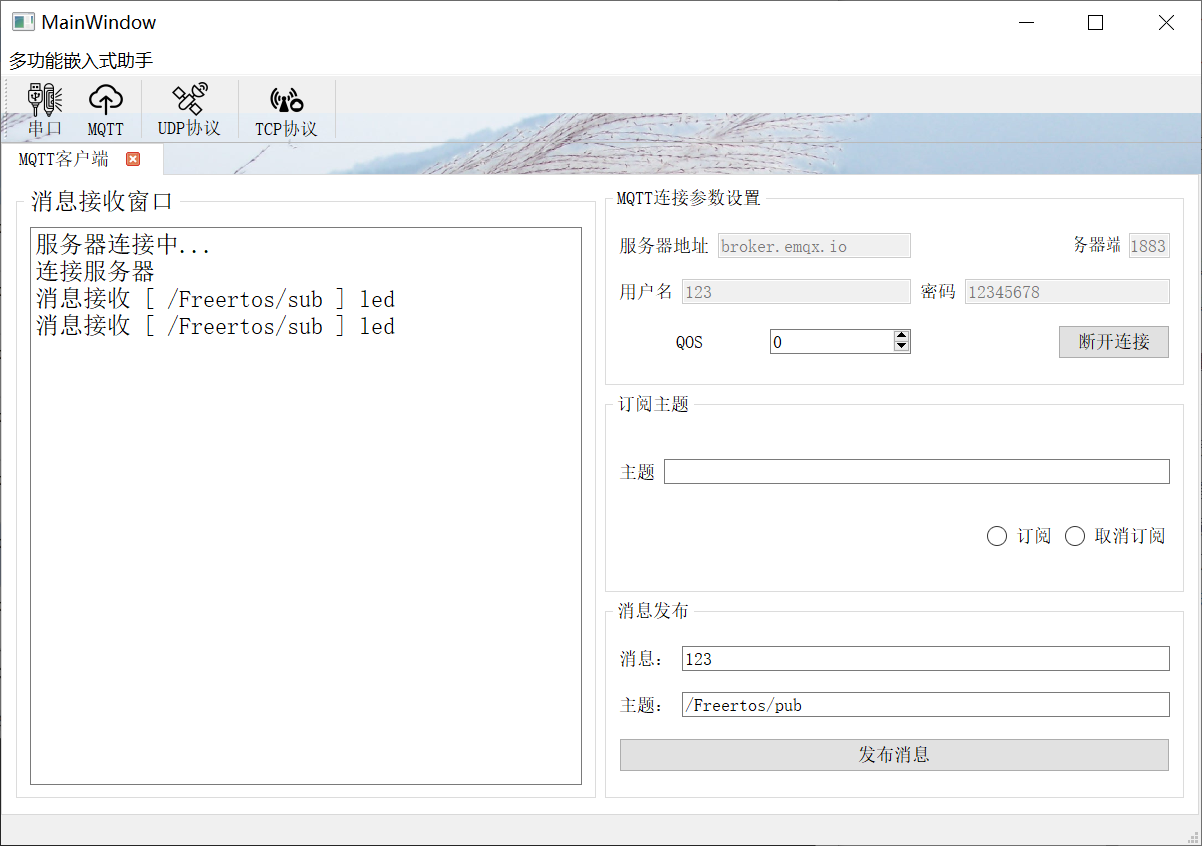The width and height of the screenshot is (1202, 846).
Task: Click the subscribe topic input field
Action: pyautogui.click(x=916, y=471)
